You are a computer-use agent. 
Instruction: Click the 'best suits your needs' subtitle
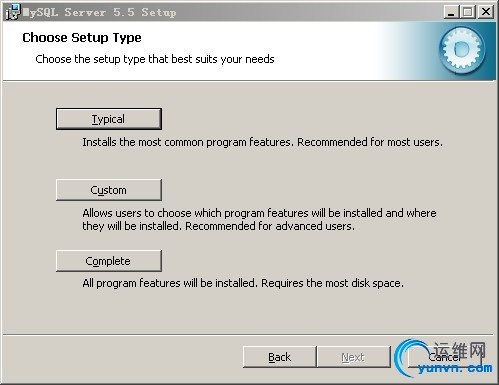click(223, 59)
